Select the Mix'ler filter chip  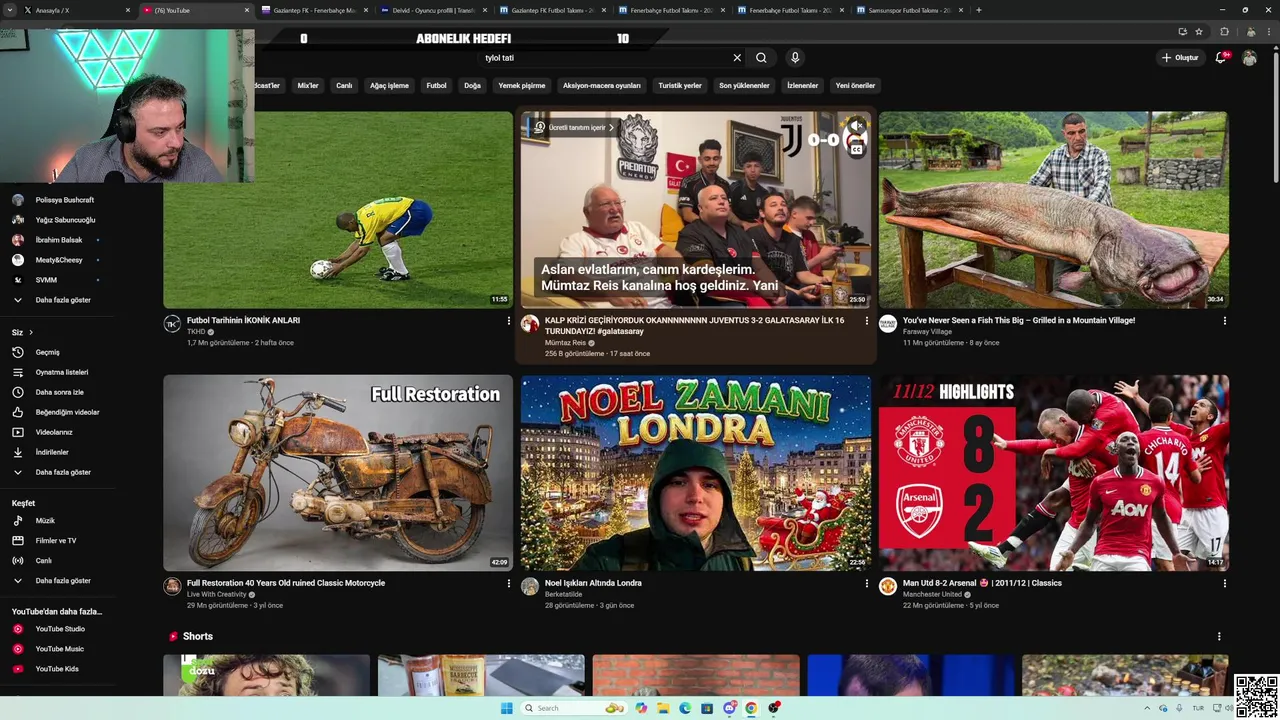click(308, 86)
